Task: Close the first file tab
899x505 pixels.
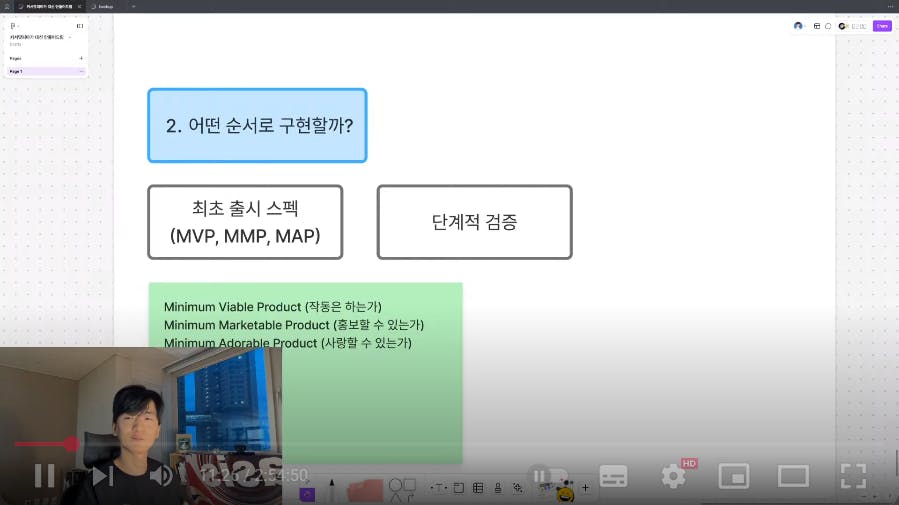Action: (79, 6)
